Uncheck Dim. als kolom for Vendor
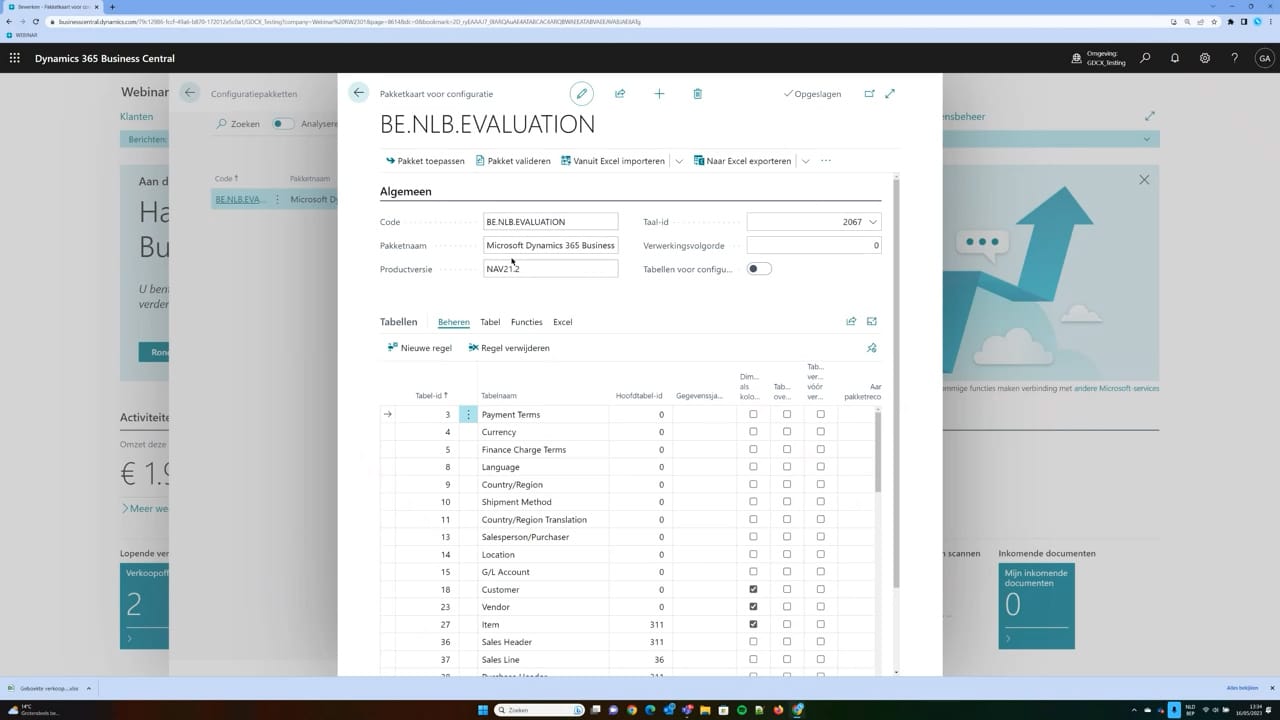The image size is (1280, 720). click(753, 607)
